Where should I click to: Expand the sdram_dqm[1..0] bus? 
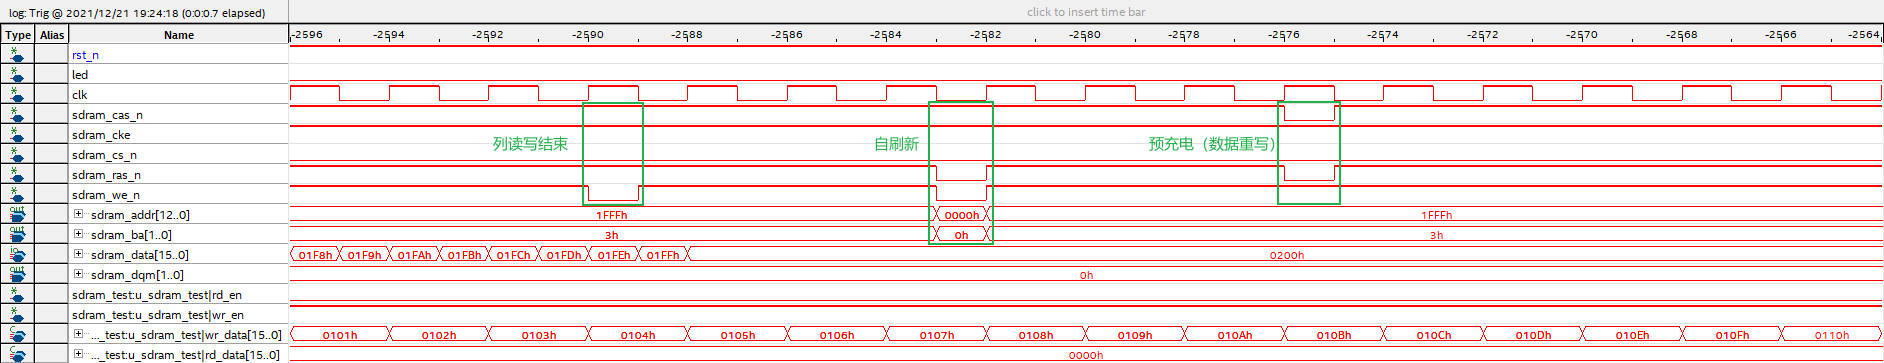pyautogui.click(x=78, y=274)
